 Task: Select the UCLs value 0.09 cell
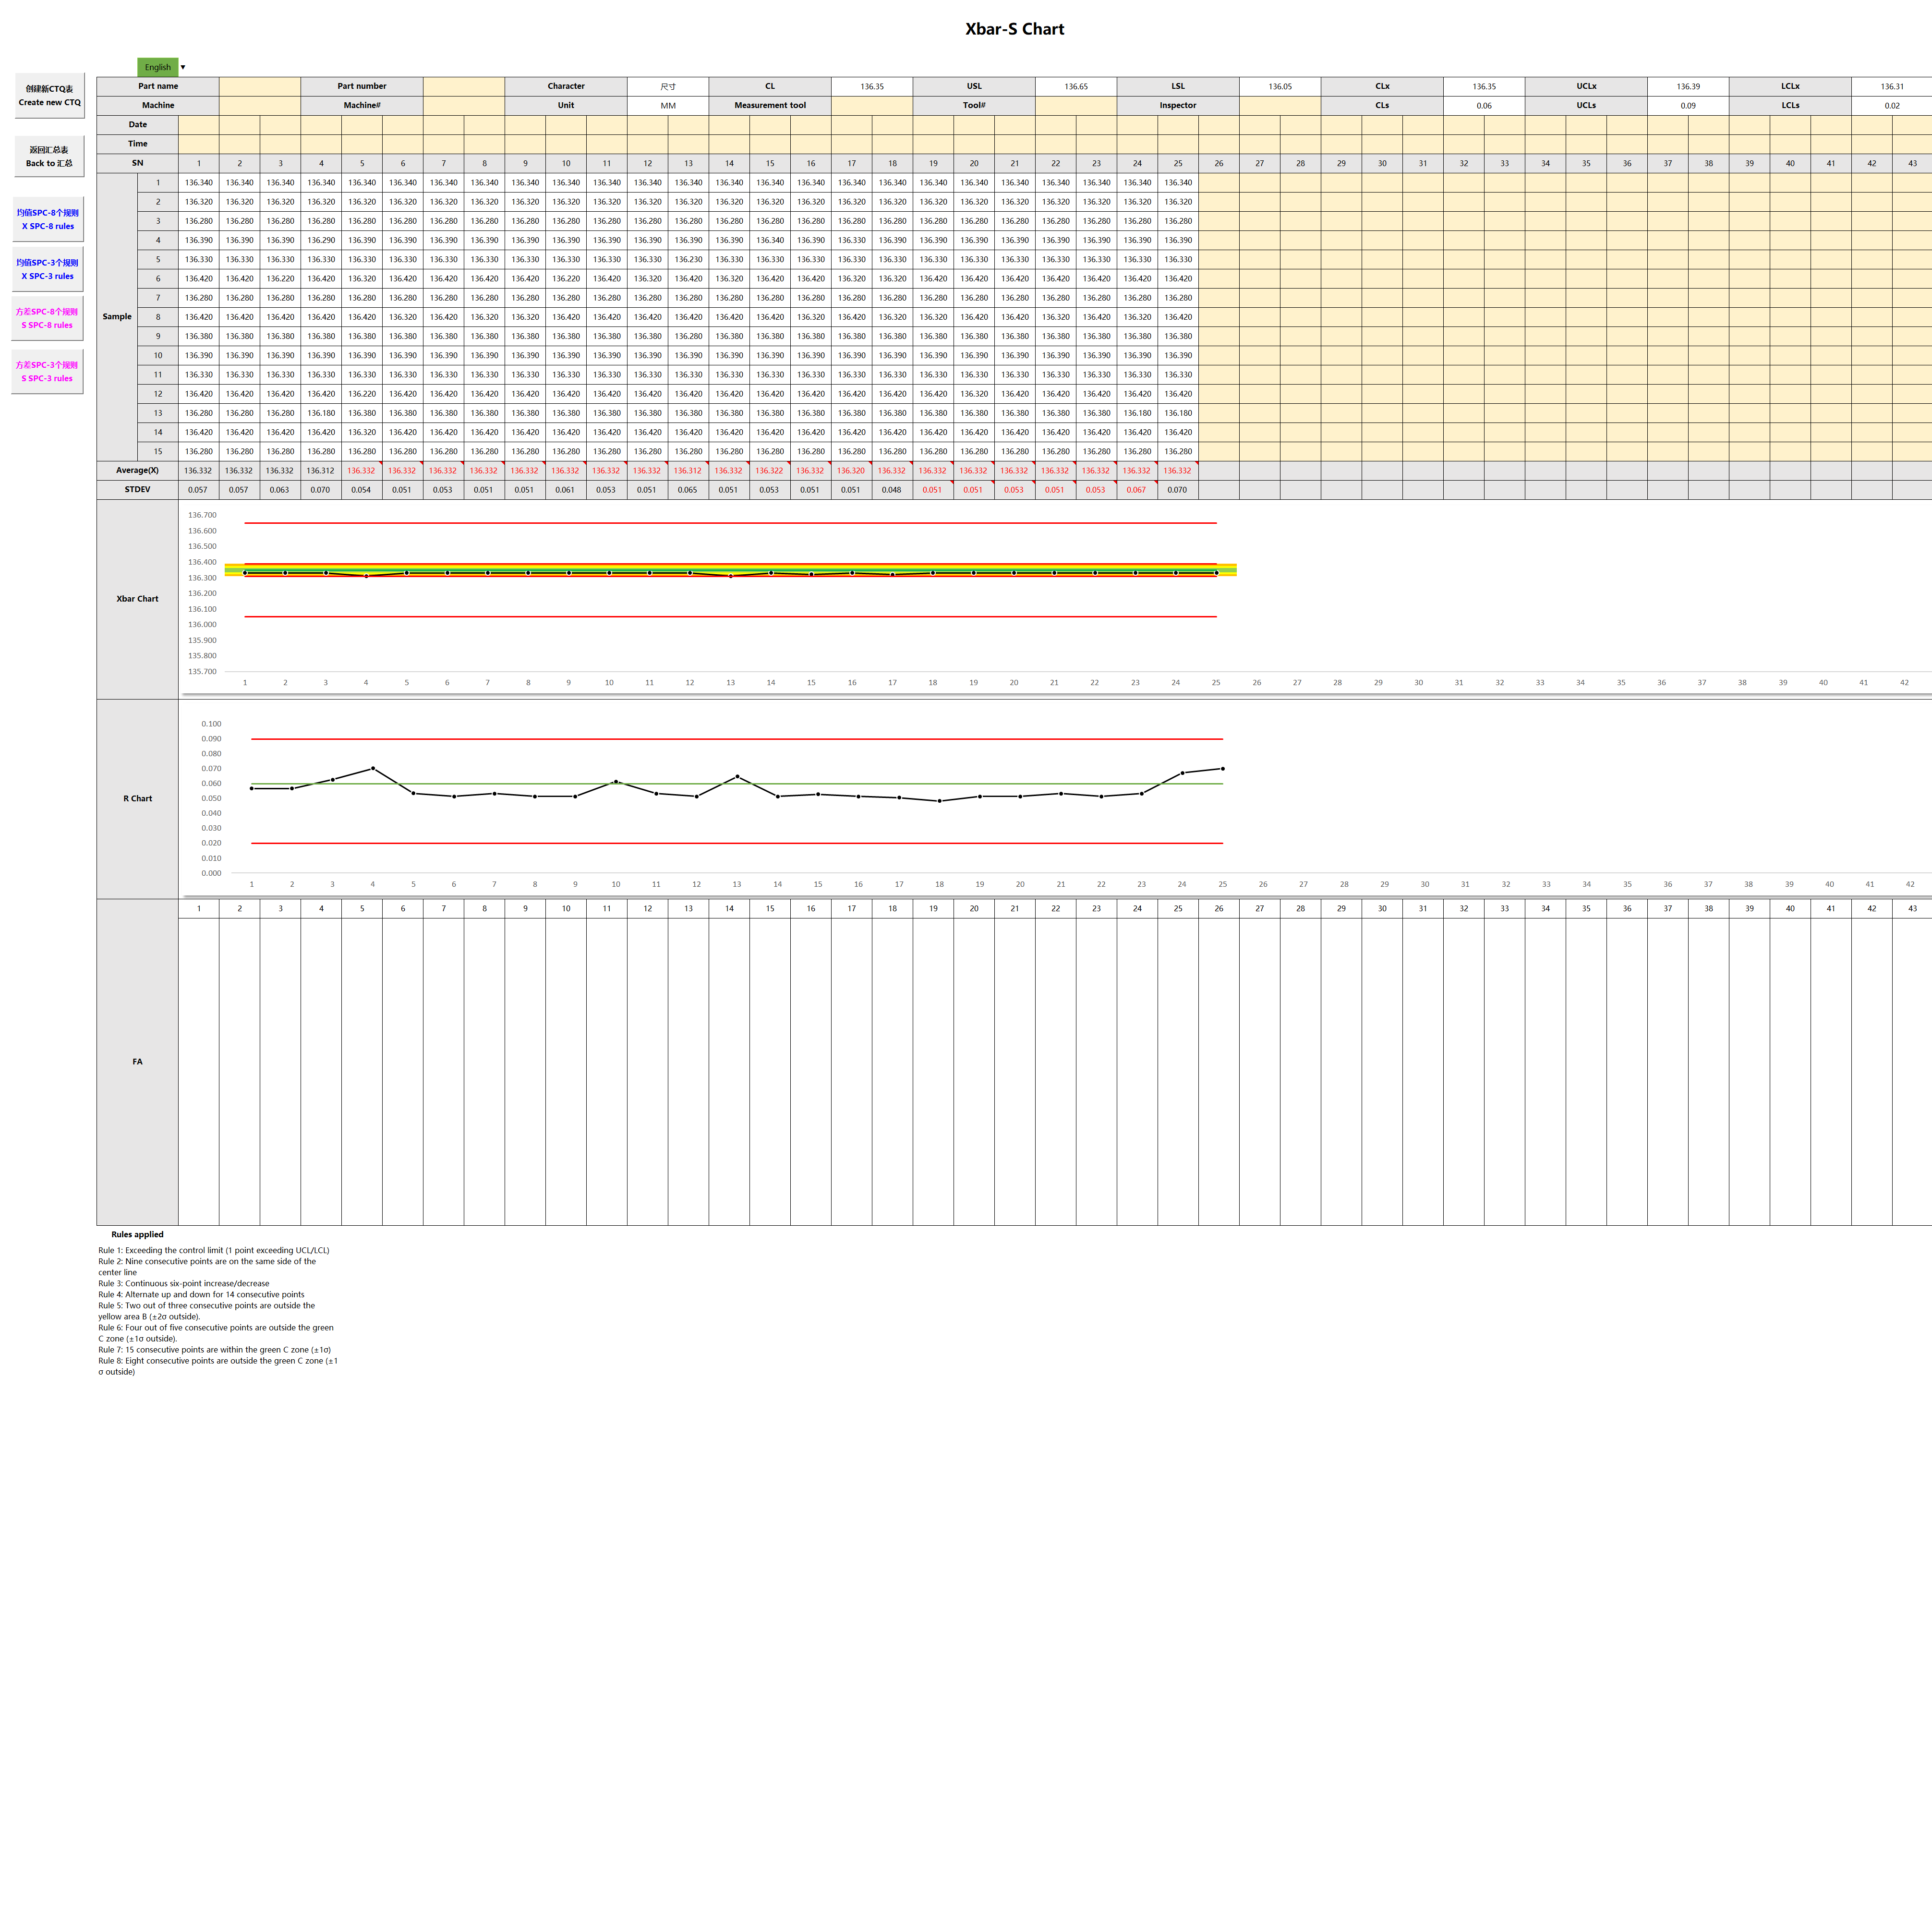[1688, 105]
